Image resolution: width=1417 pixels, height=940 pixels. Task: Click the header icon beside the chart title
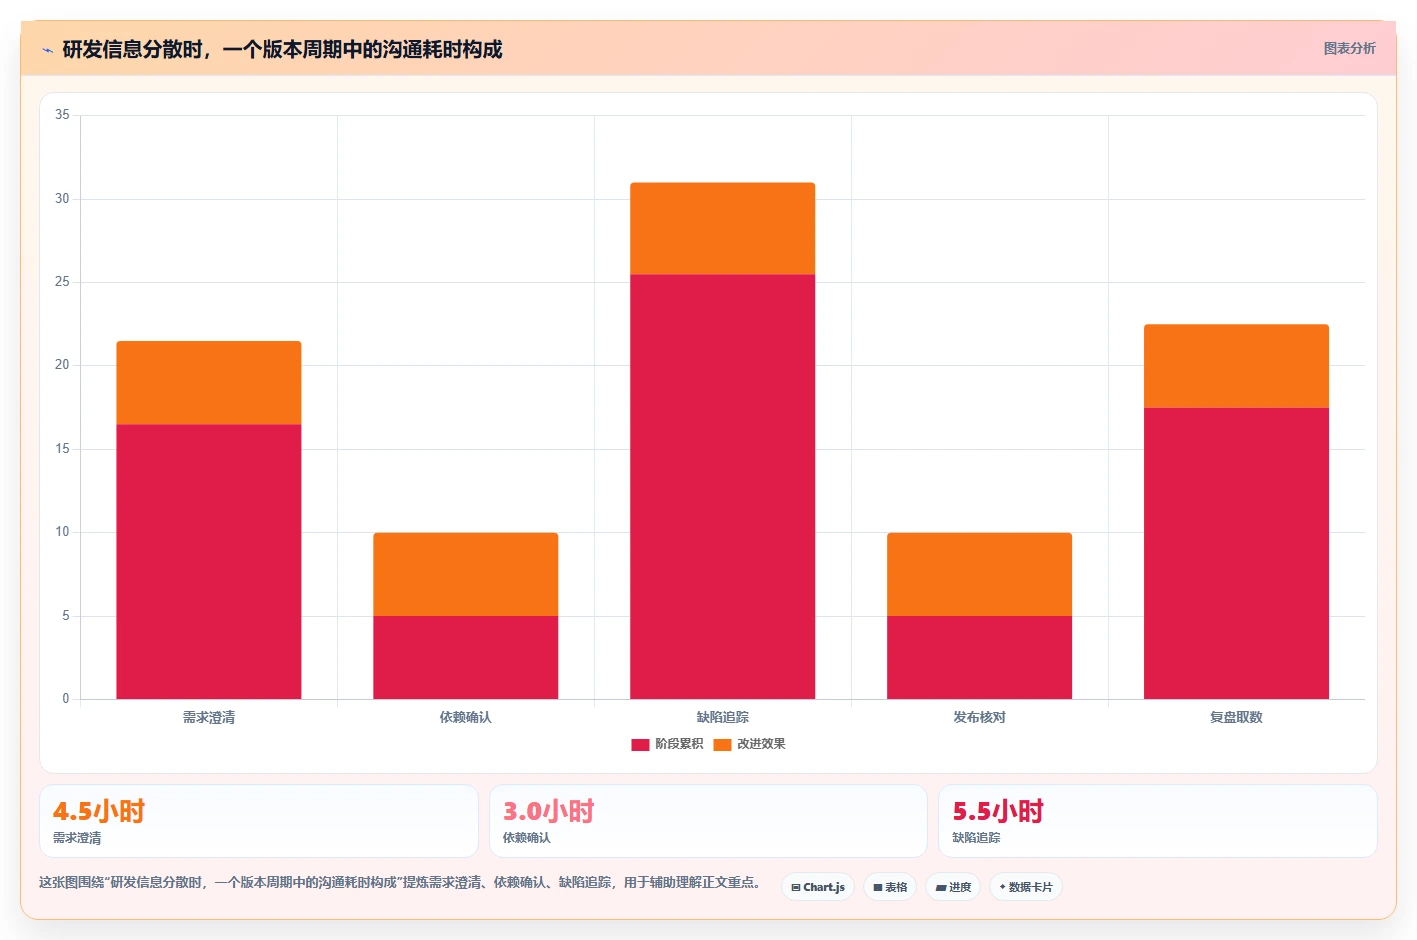pos(47,50)
